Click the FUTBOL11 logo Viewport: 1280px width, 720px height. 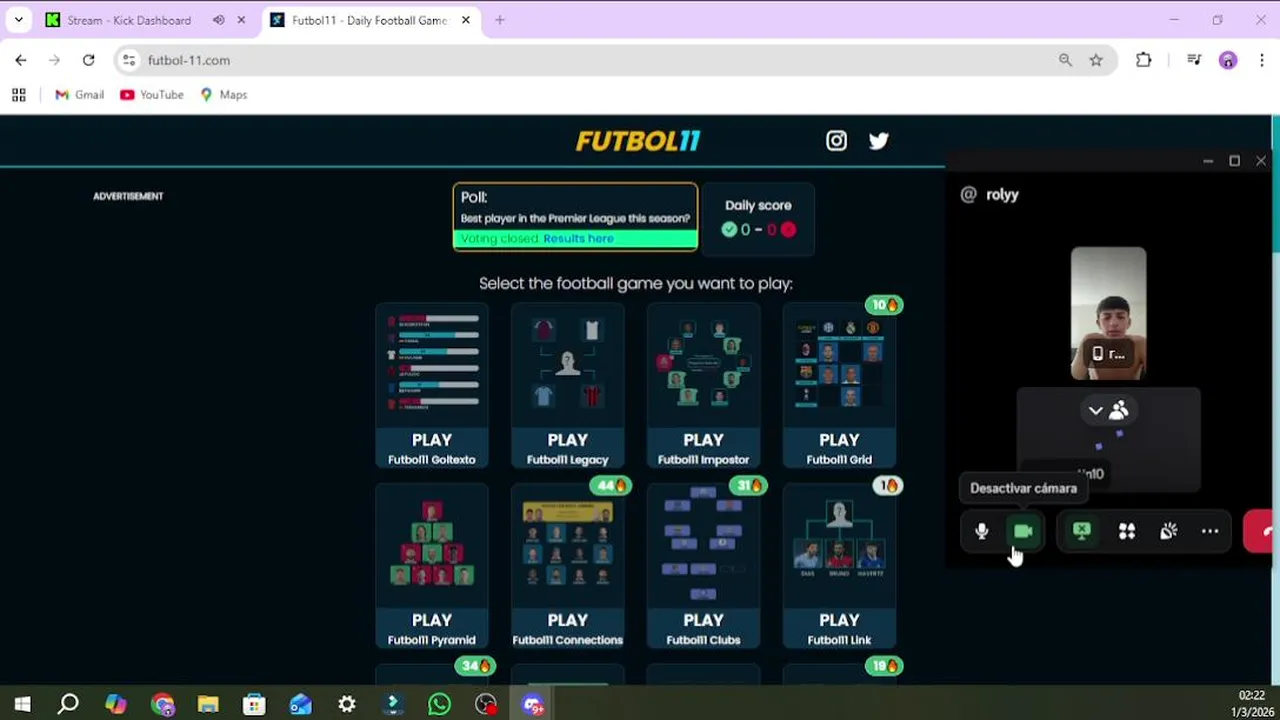[638, 141]
